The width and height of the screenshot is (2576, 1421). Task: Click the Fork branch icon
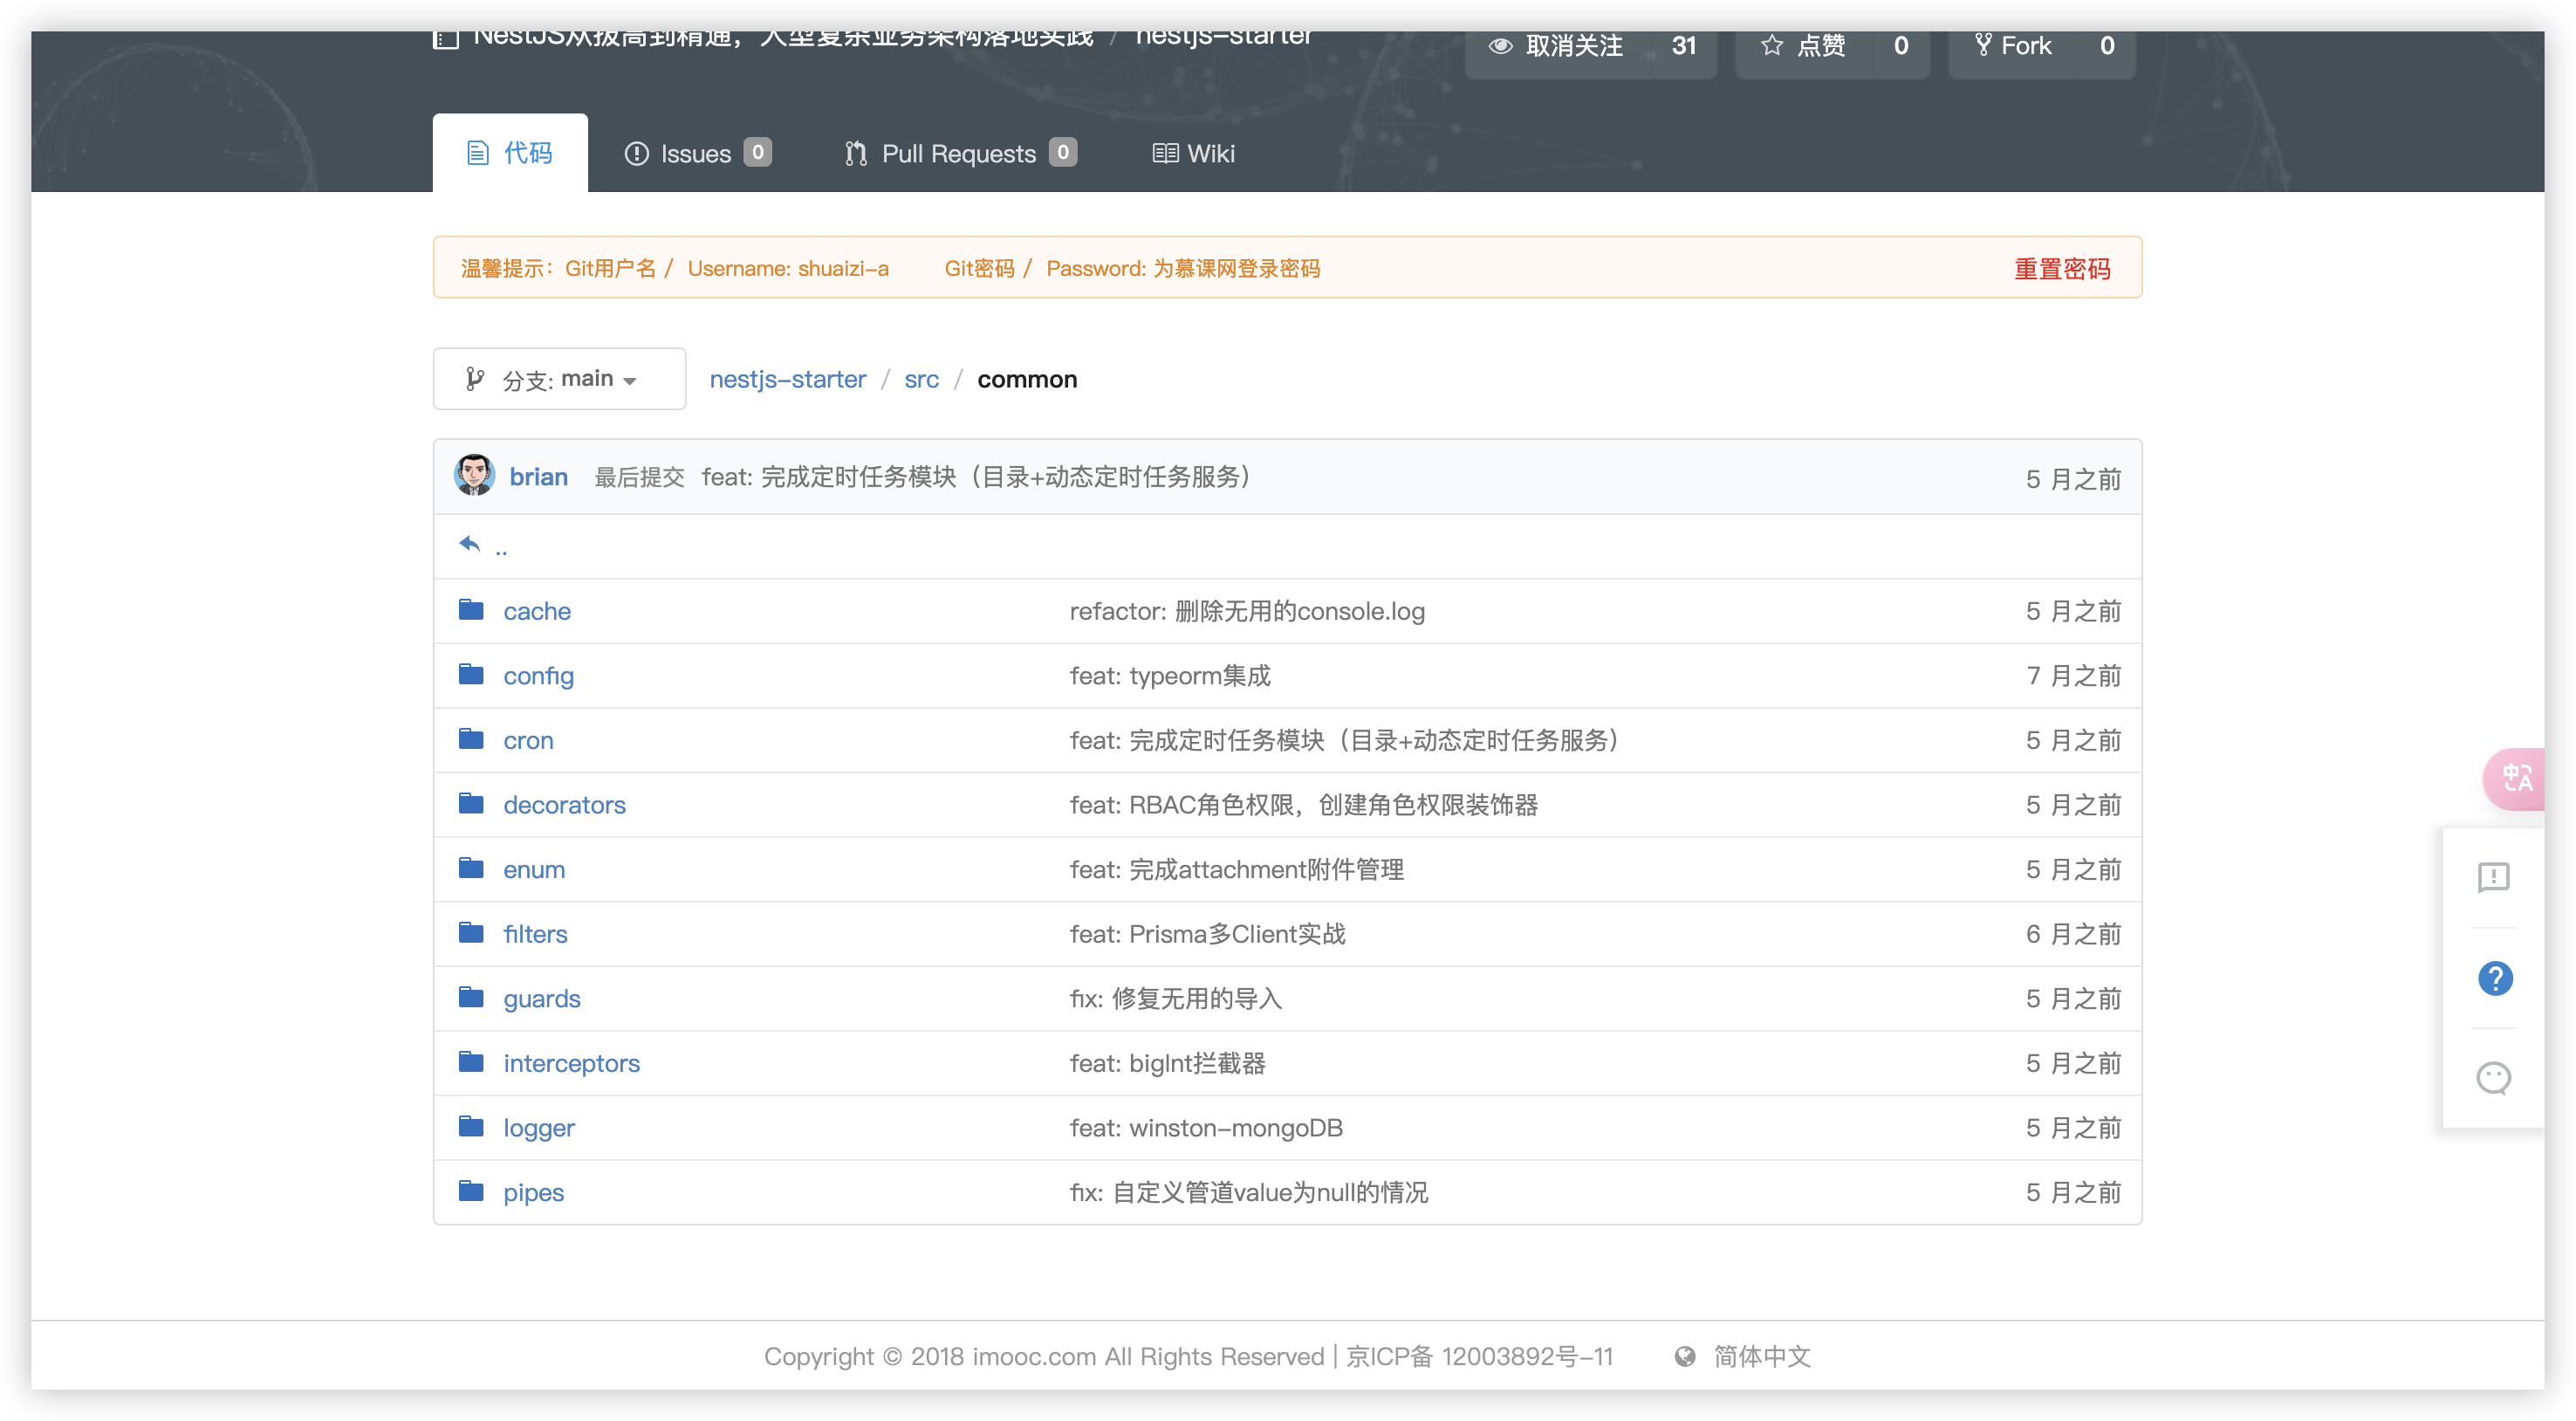tap(1983, 45)
